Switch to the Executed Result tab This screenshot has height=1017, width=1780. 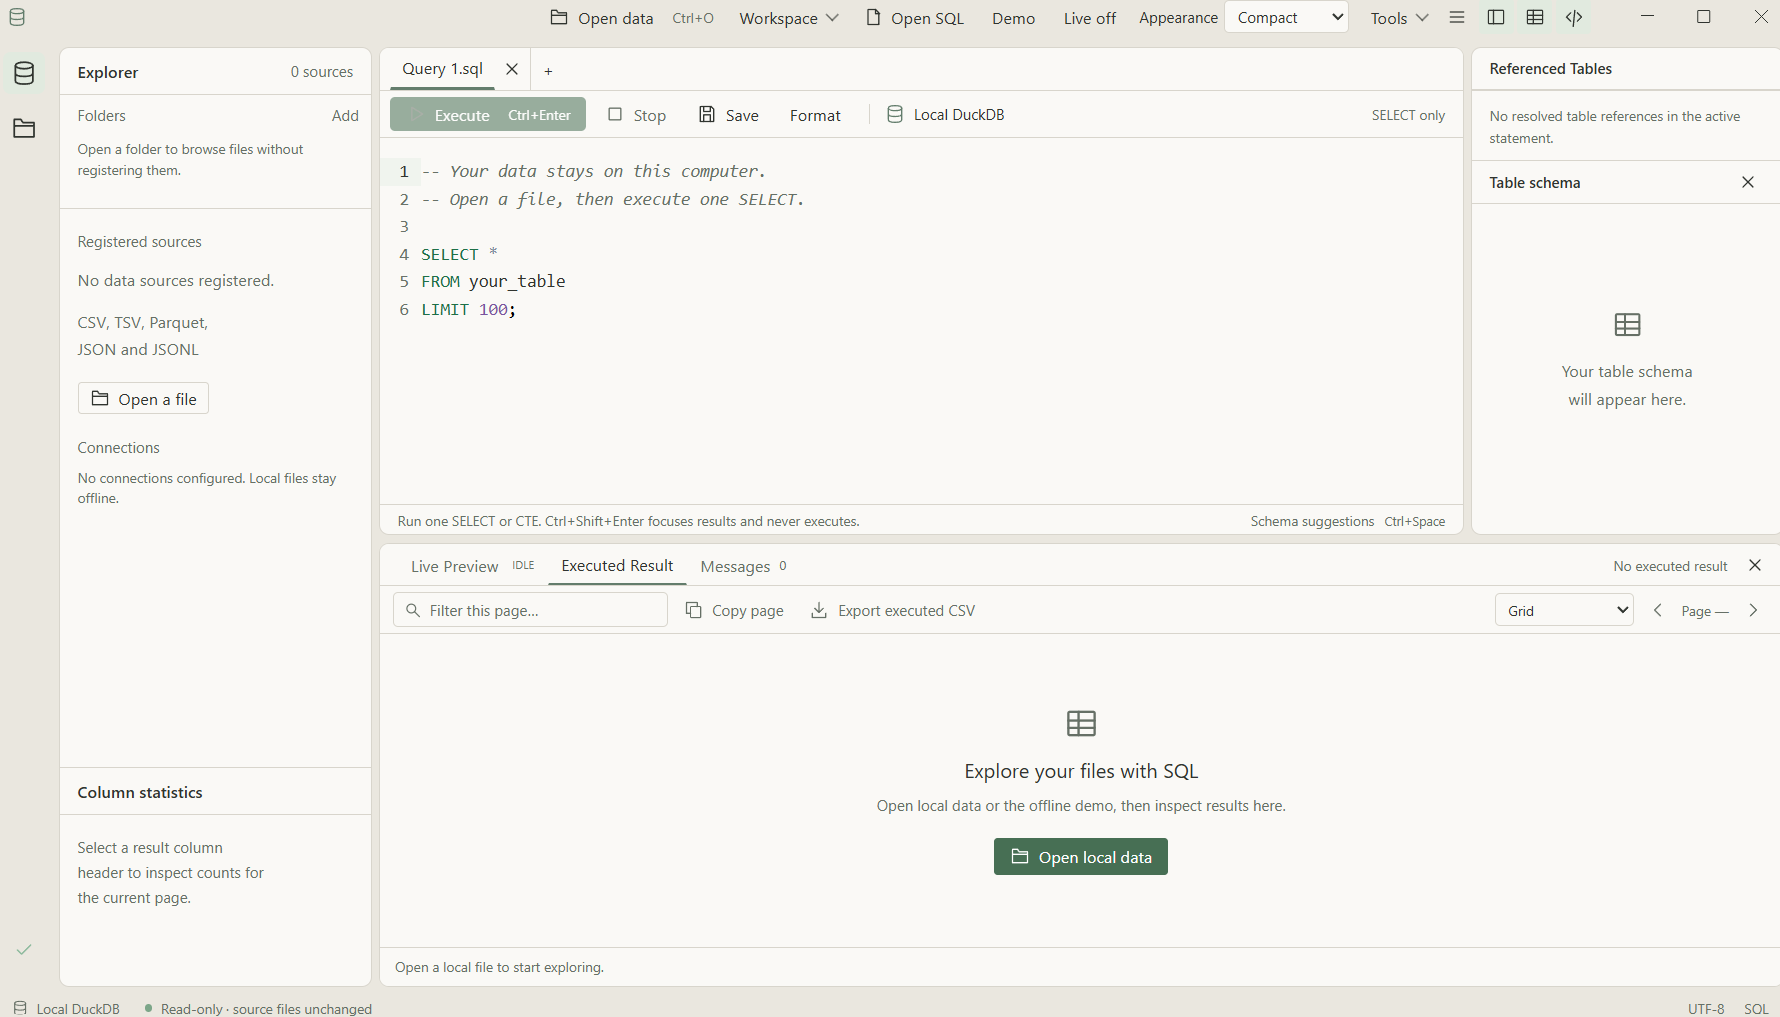coord(617,566)
